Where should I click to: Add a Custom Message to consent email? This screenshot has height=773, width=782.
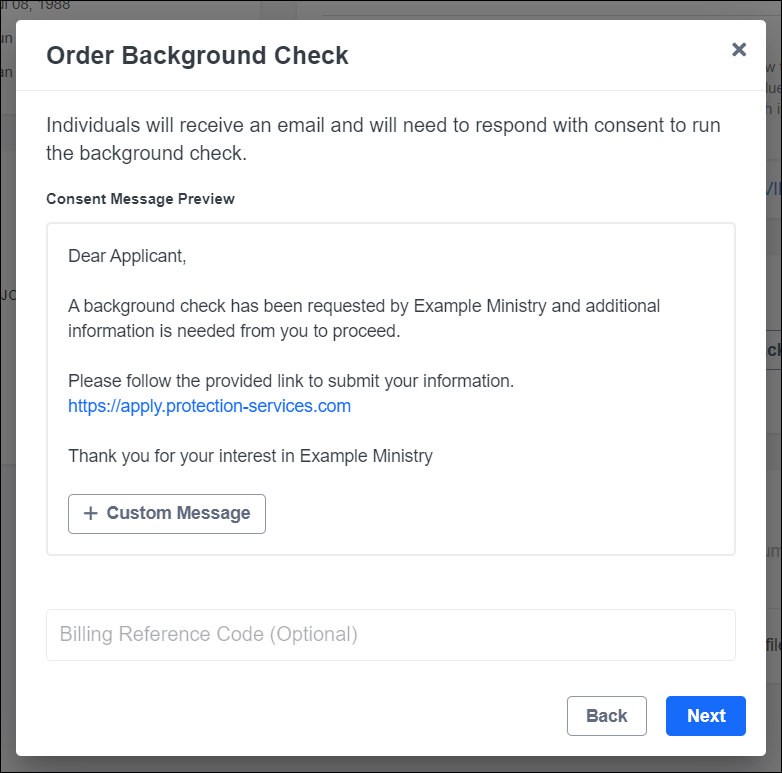click(167, 513)
